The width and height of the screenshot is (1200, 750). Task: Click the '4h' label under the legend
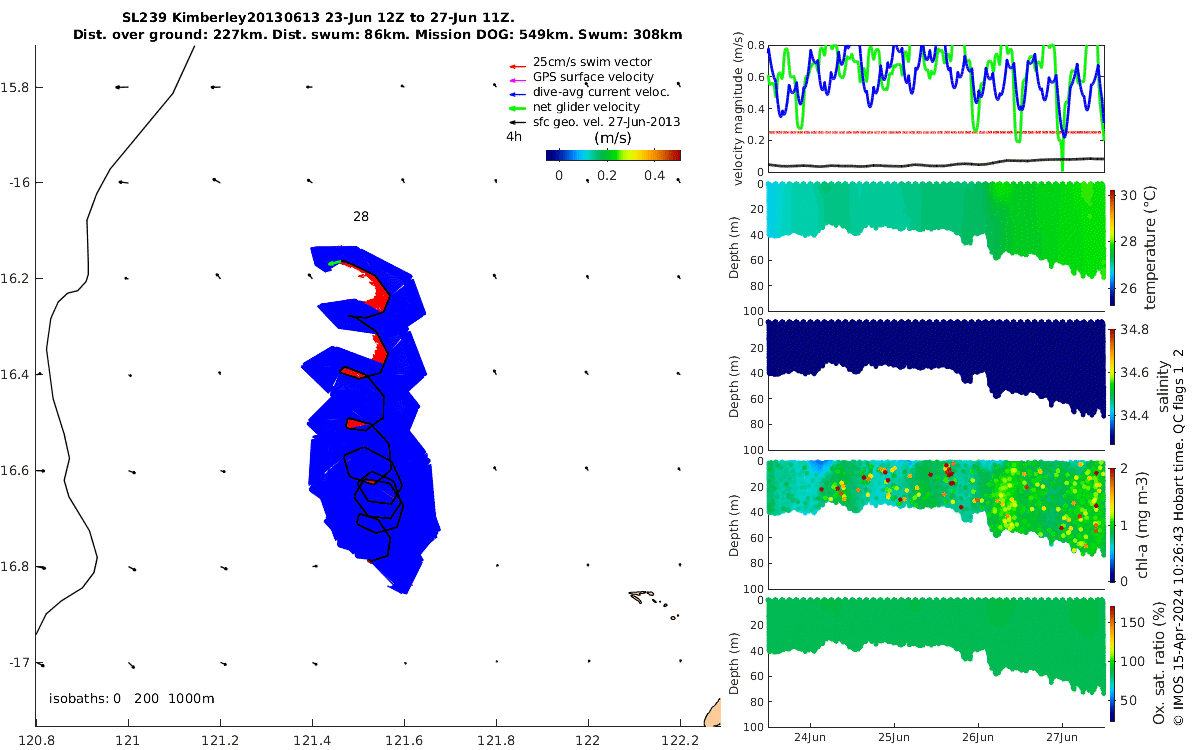click(513, 137)
